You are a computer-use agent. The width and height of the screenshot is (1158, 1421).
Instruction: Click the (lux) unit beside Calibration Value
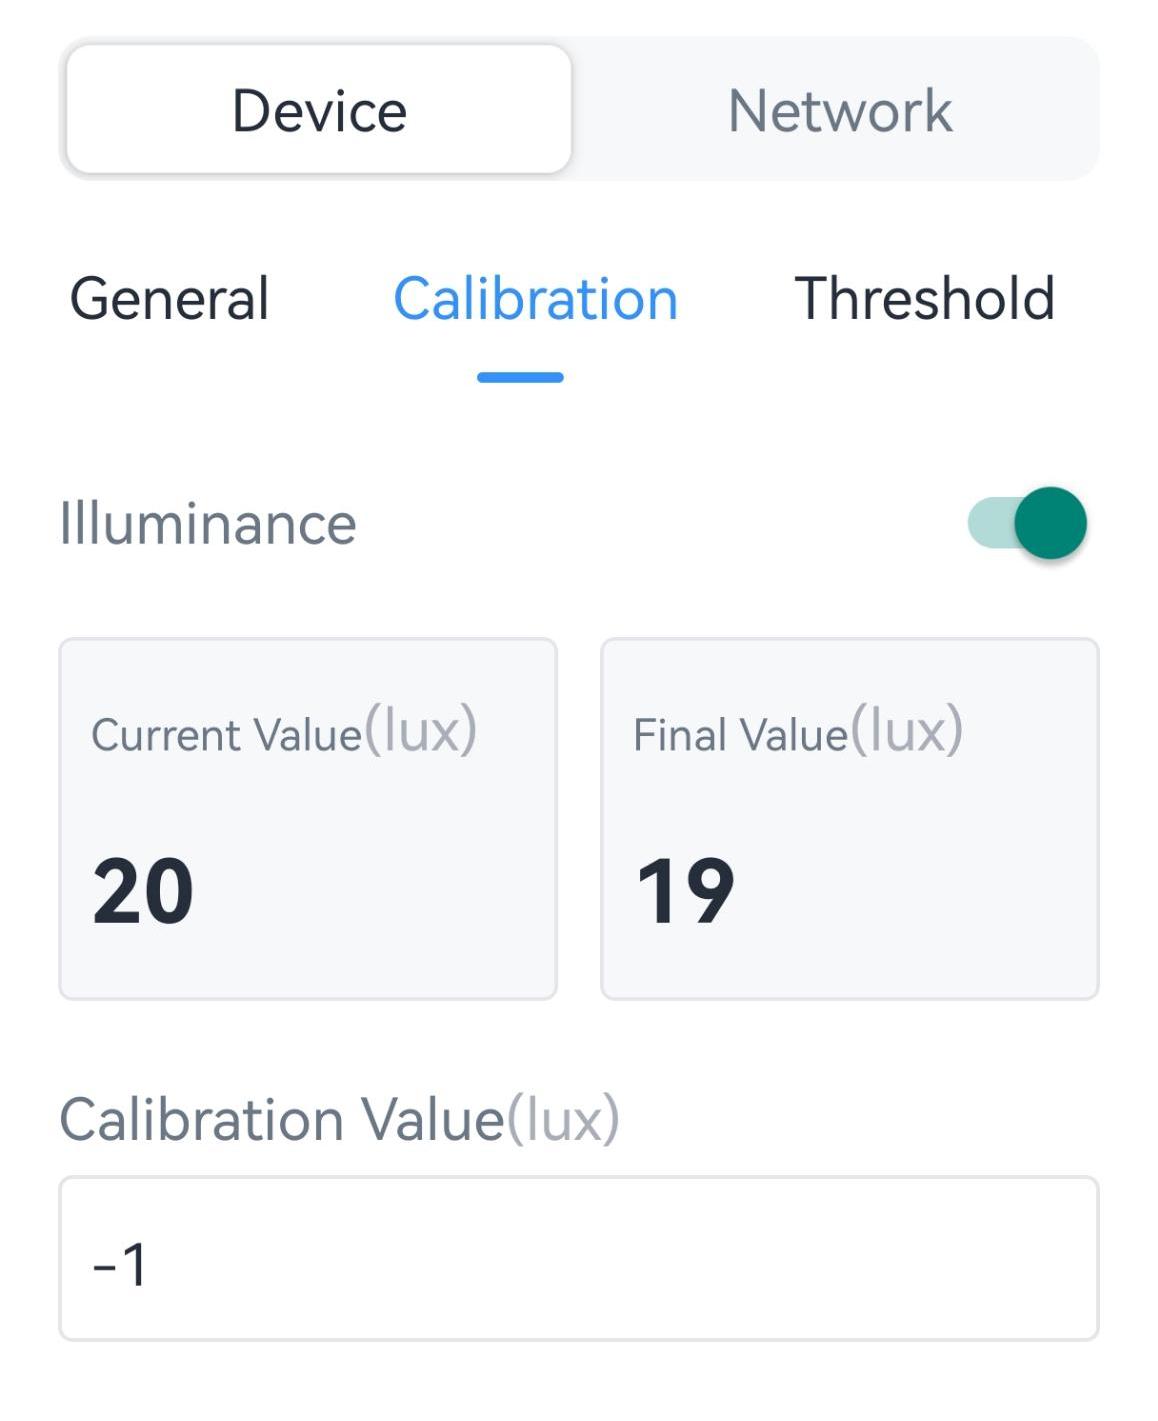pos(563,1119)
